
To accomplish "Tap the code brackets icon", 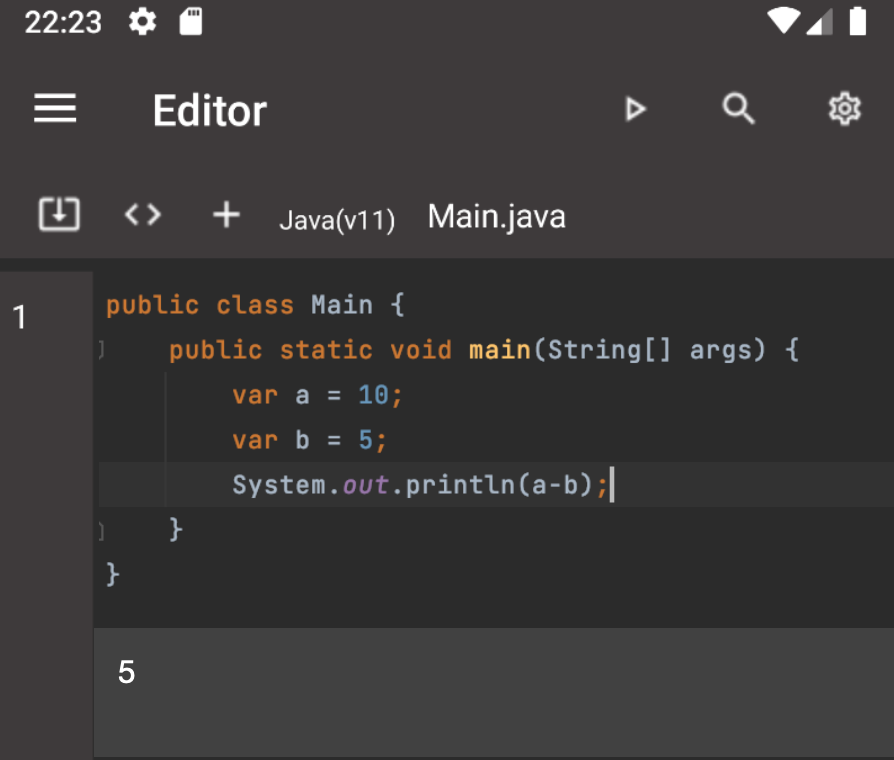I will pos(143,214).
